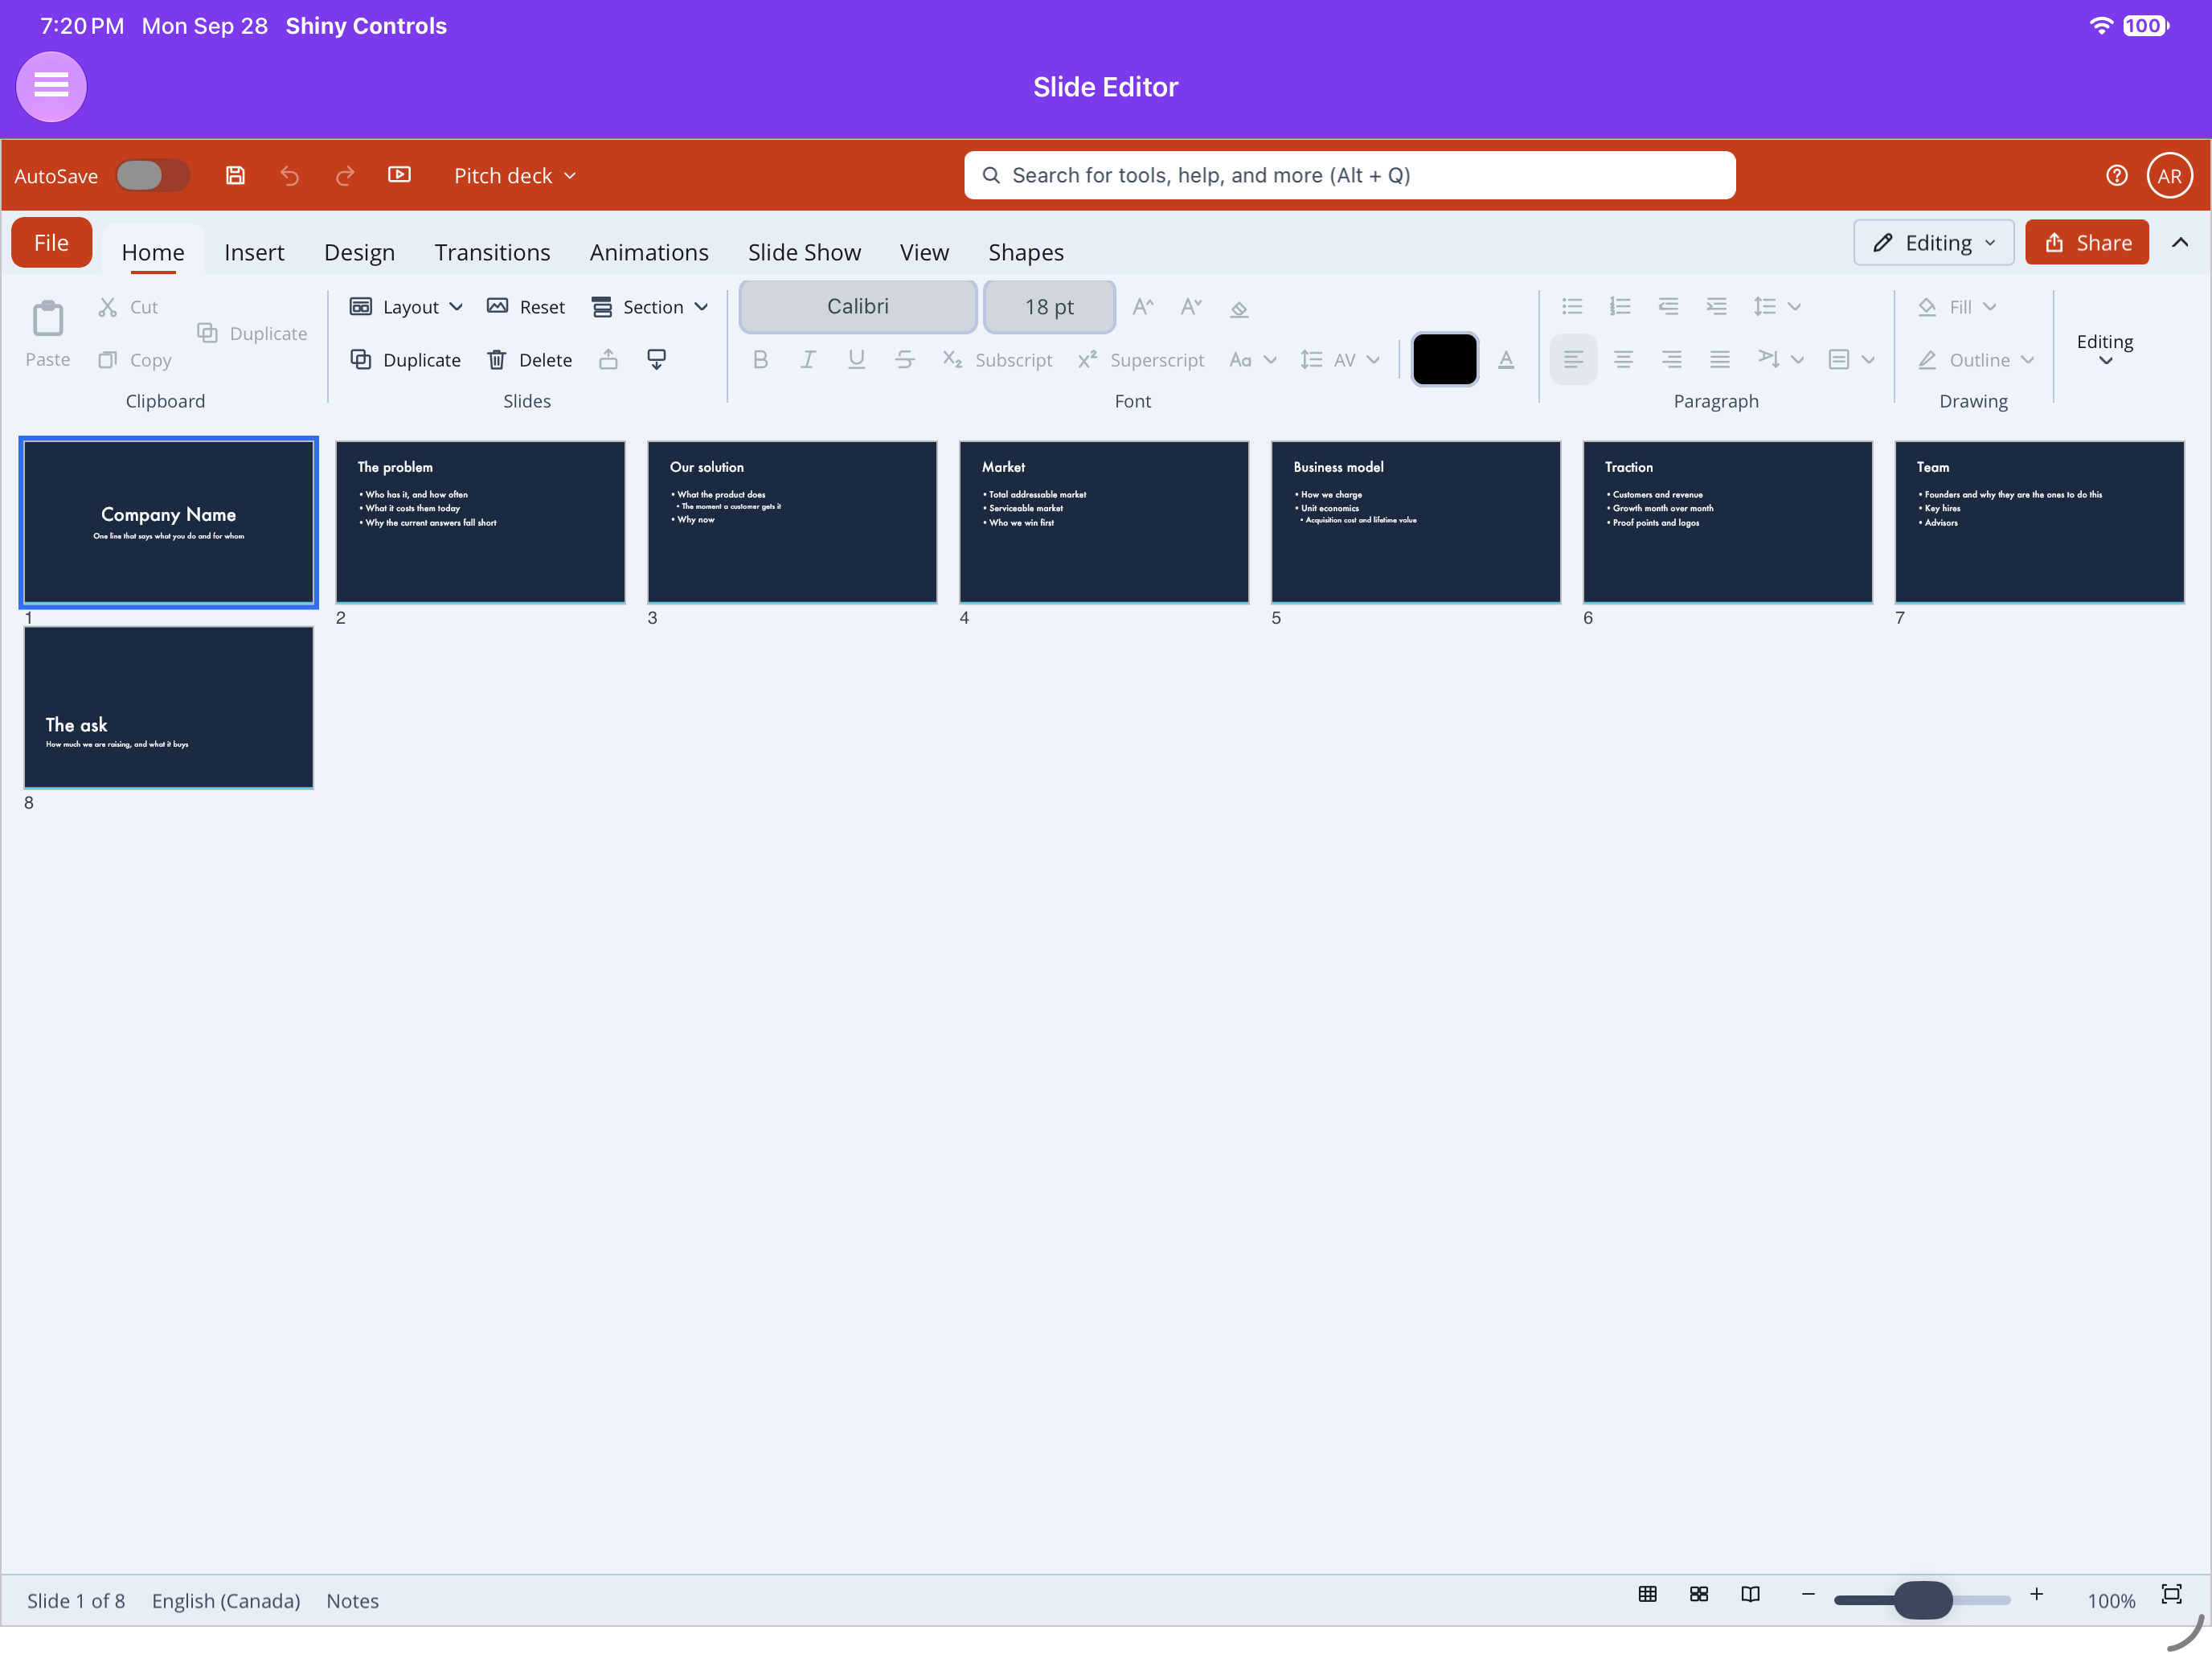Switch to the Insert tab

tap(254, 252)
